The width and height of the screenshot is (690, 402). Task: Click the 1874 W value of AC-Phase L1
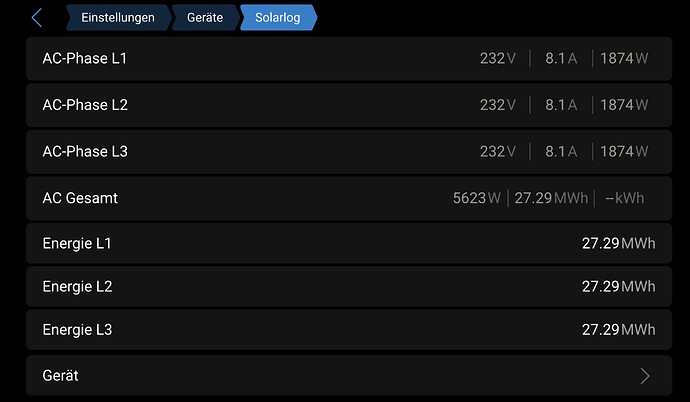pos(624,58)
